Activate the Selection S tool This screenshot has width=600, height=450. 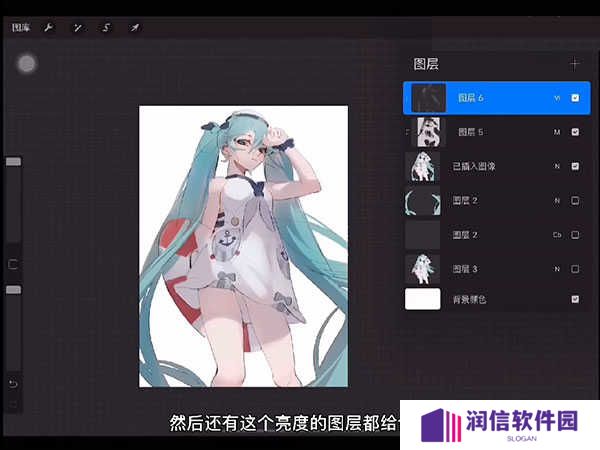[x=106, y=28]
